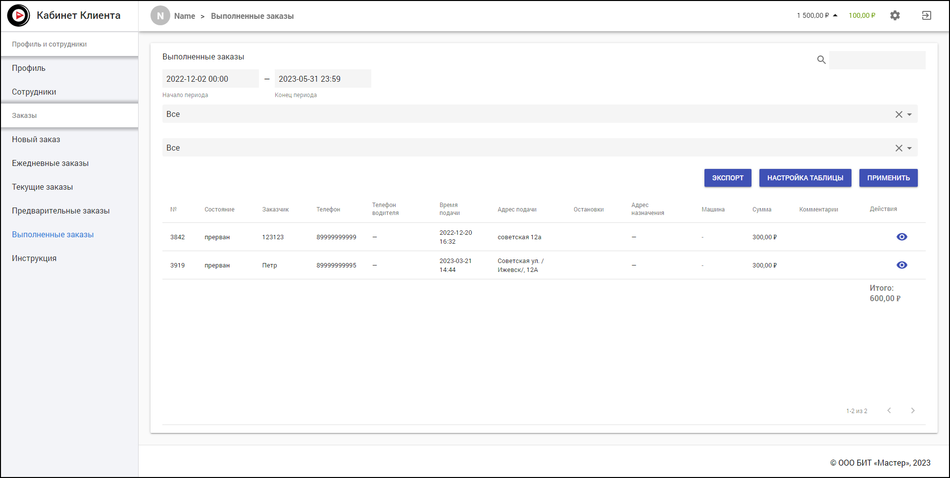The image size is (950, 478).
Task: View order 3919 details eye icon
Action: point(902,265)
